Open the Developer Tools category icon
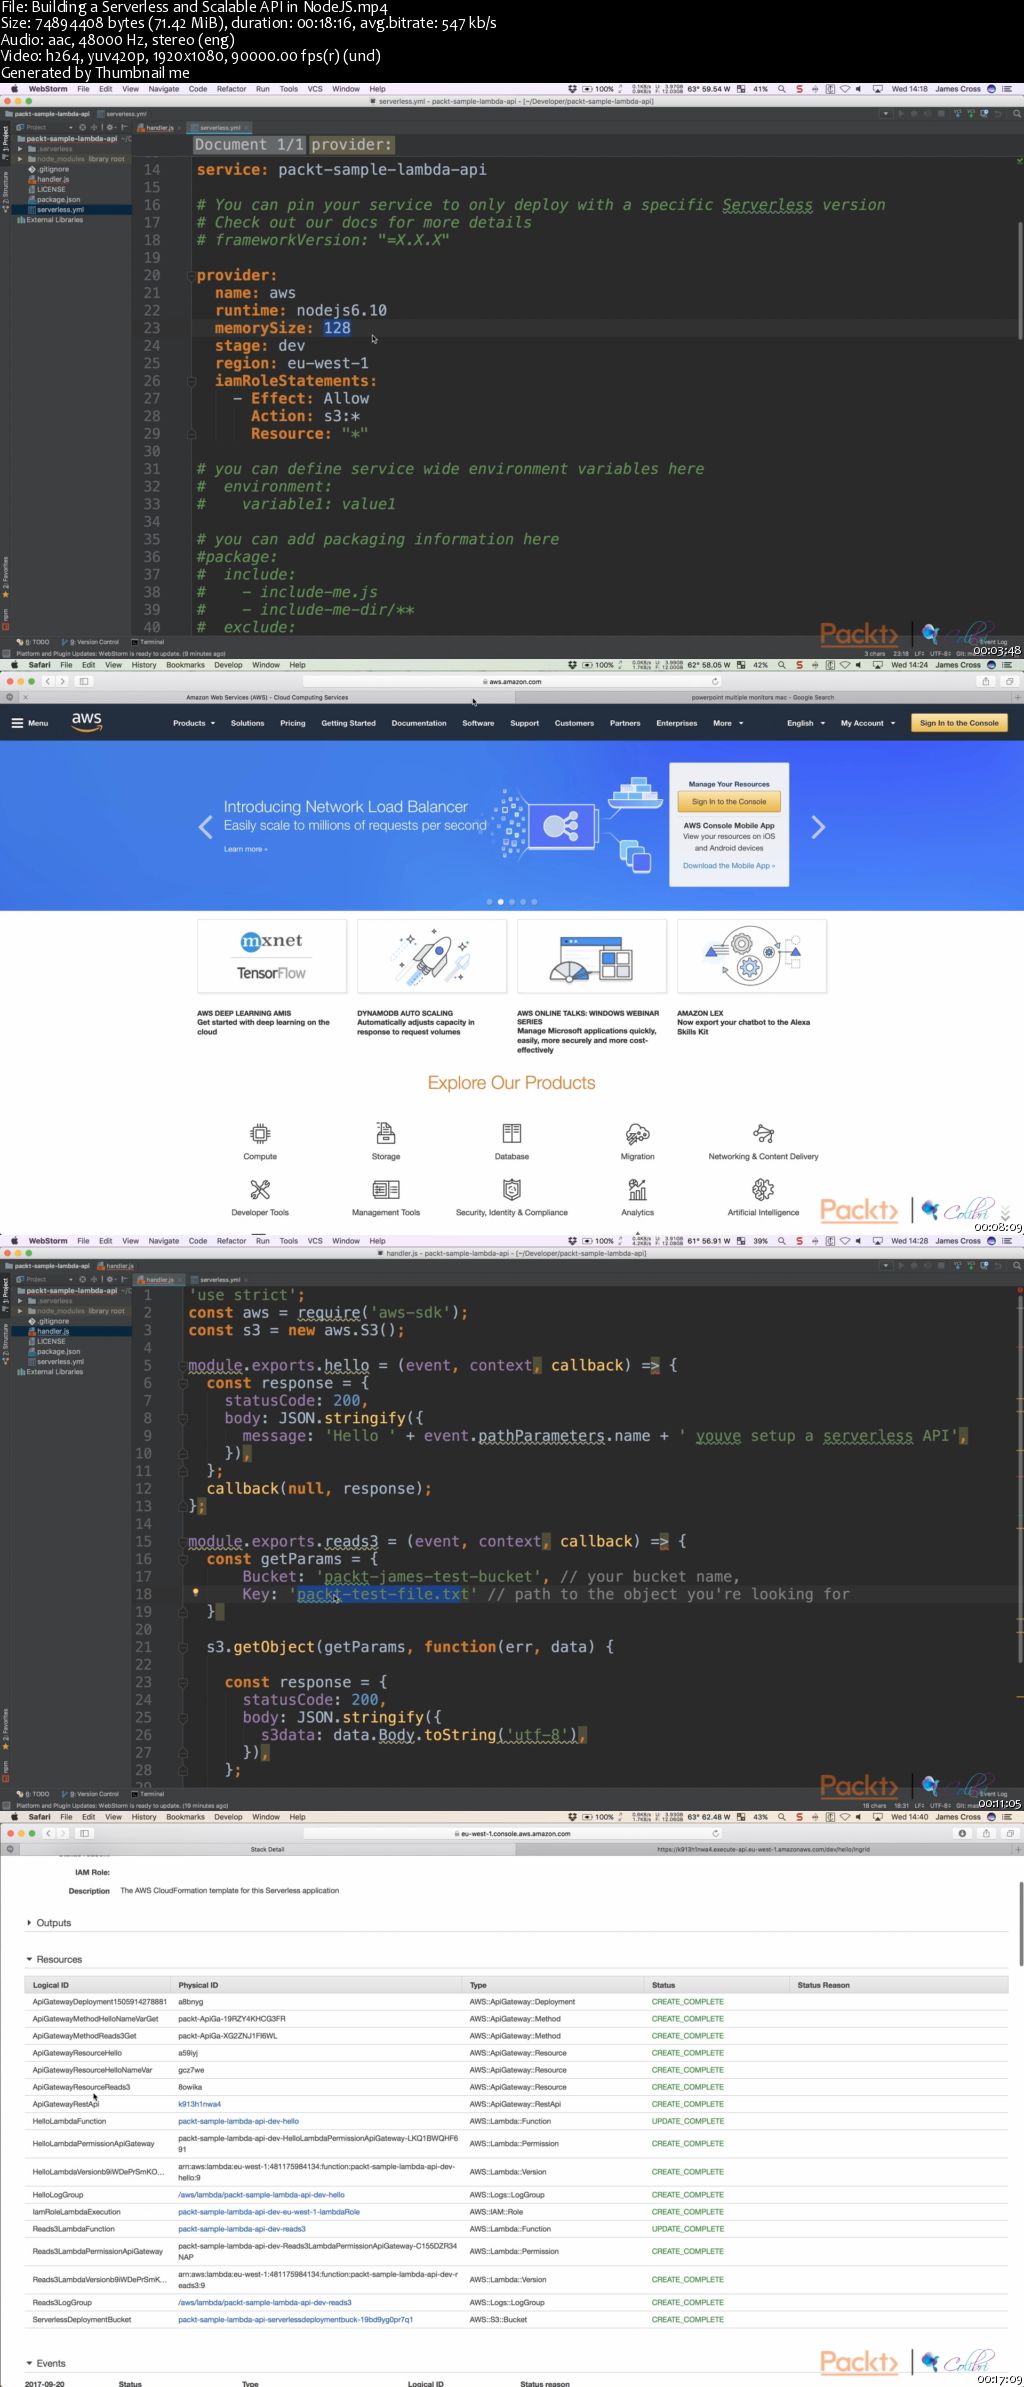 tap(260, 1189)
